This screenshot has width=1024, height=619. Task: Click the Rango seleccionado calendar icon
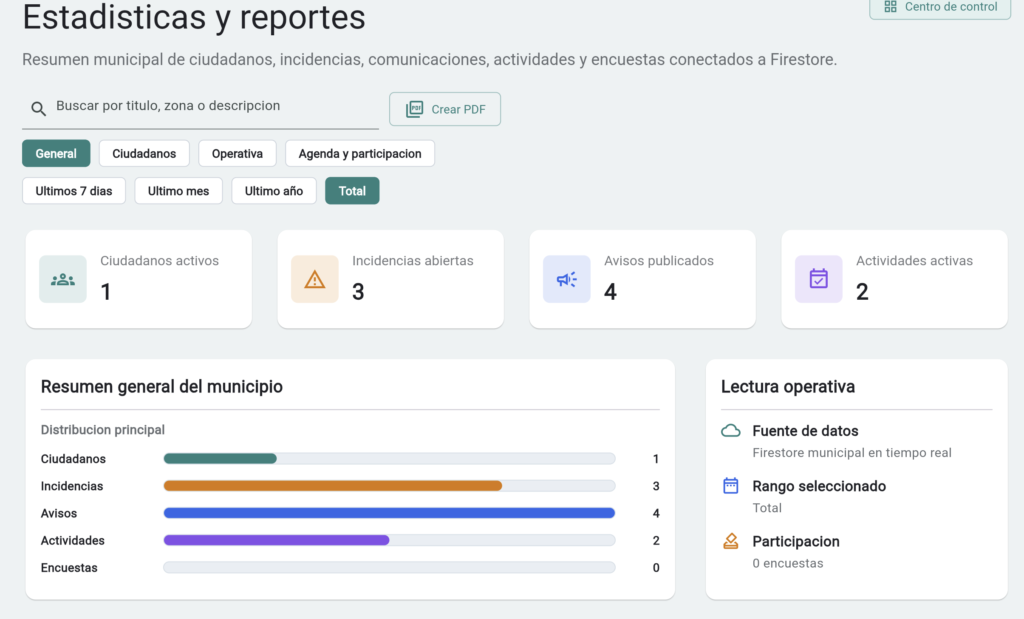[731, 486]
